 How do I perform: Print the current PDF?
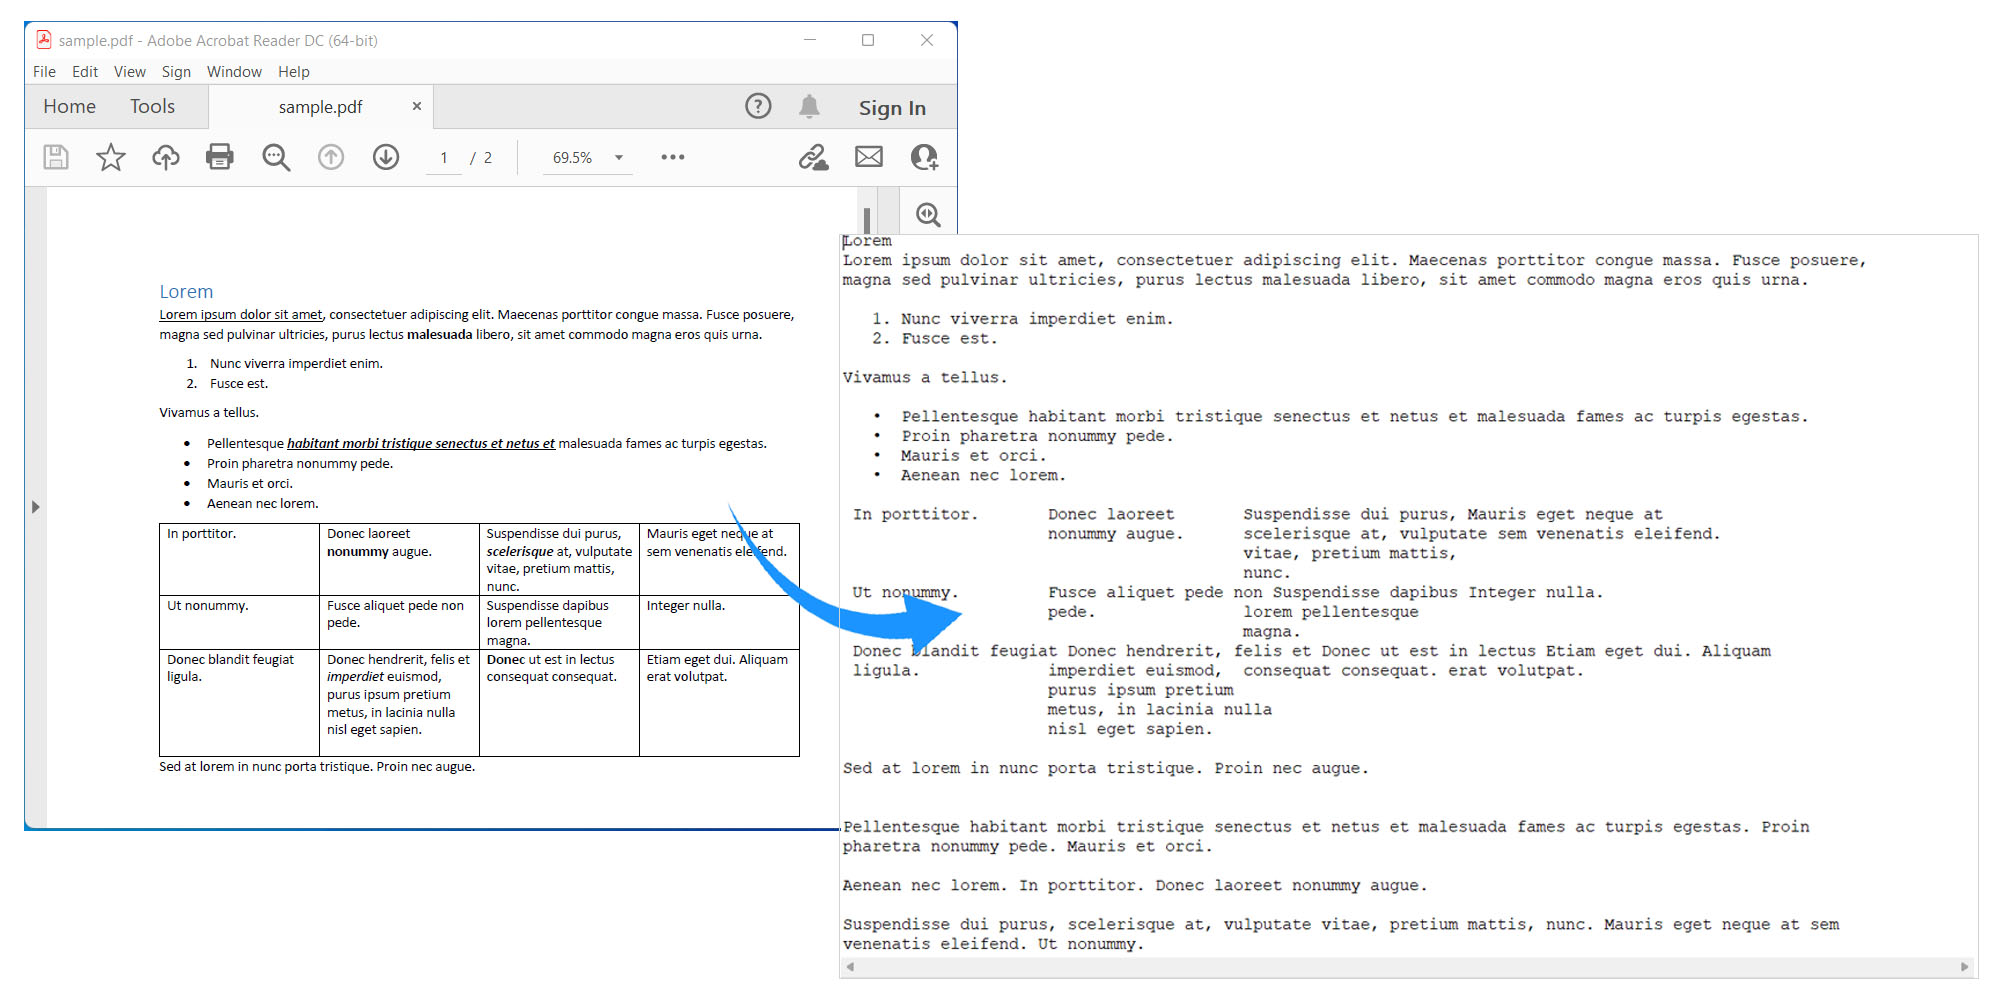(x=219, y=157)
